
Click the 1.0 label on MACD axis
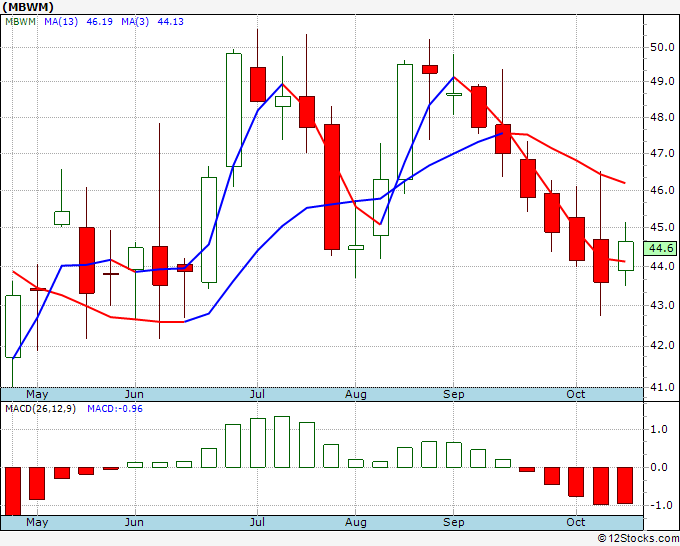(x=659, y=429)
